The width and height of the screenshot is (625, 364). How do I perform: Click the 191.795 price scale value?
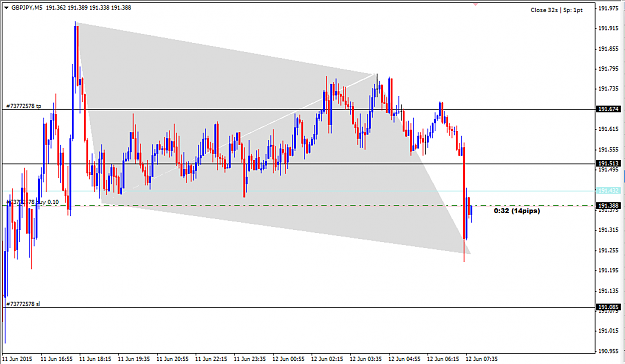[x=608, y=69]
